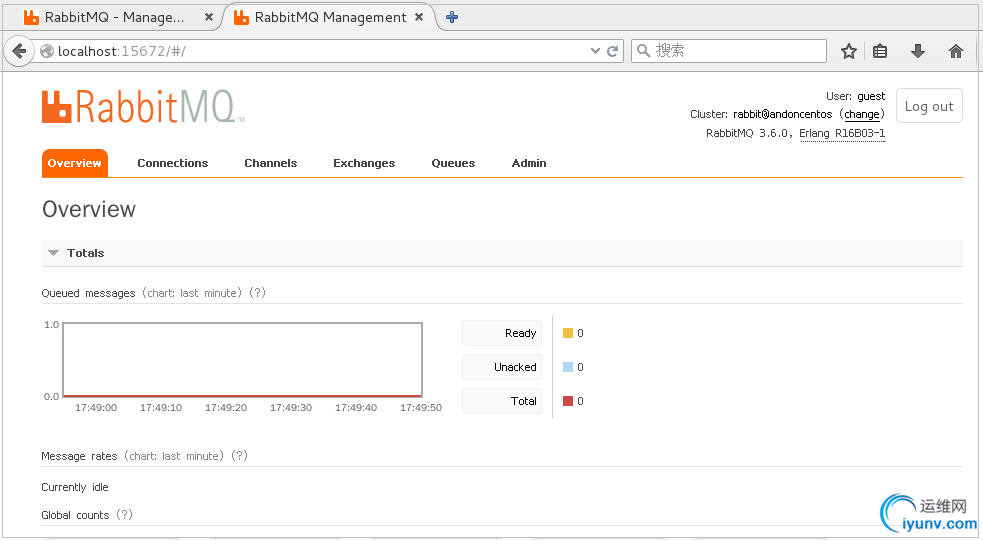The width and height of the screenshot is (983, 540).
Task: Open the Overview tab
Action: pyautogui.click(x=75, y=163)
